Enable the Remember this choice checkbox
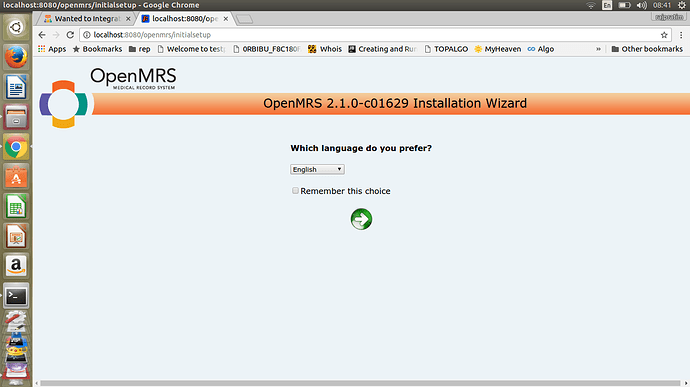690x387 pixels. pyautogui.click(x=295, y=191)
